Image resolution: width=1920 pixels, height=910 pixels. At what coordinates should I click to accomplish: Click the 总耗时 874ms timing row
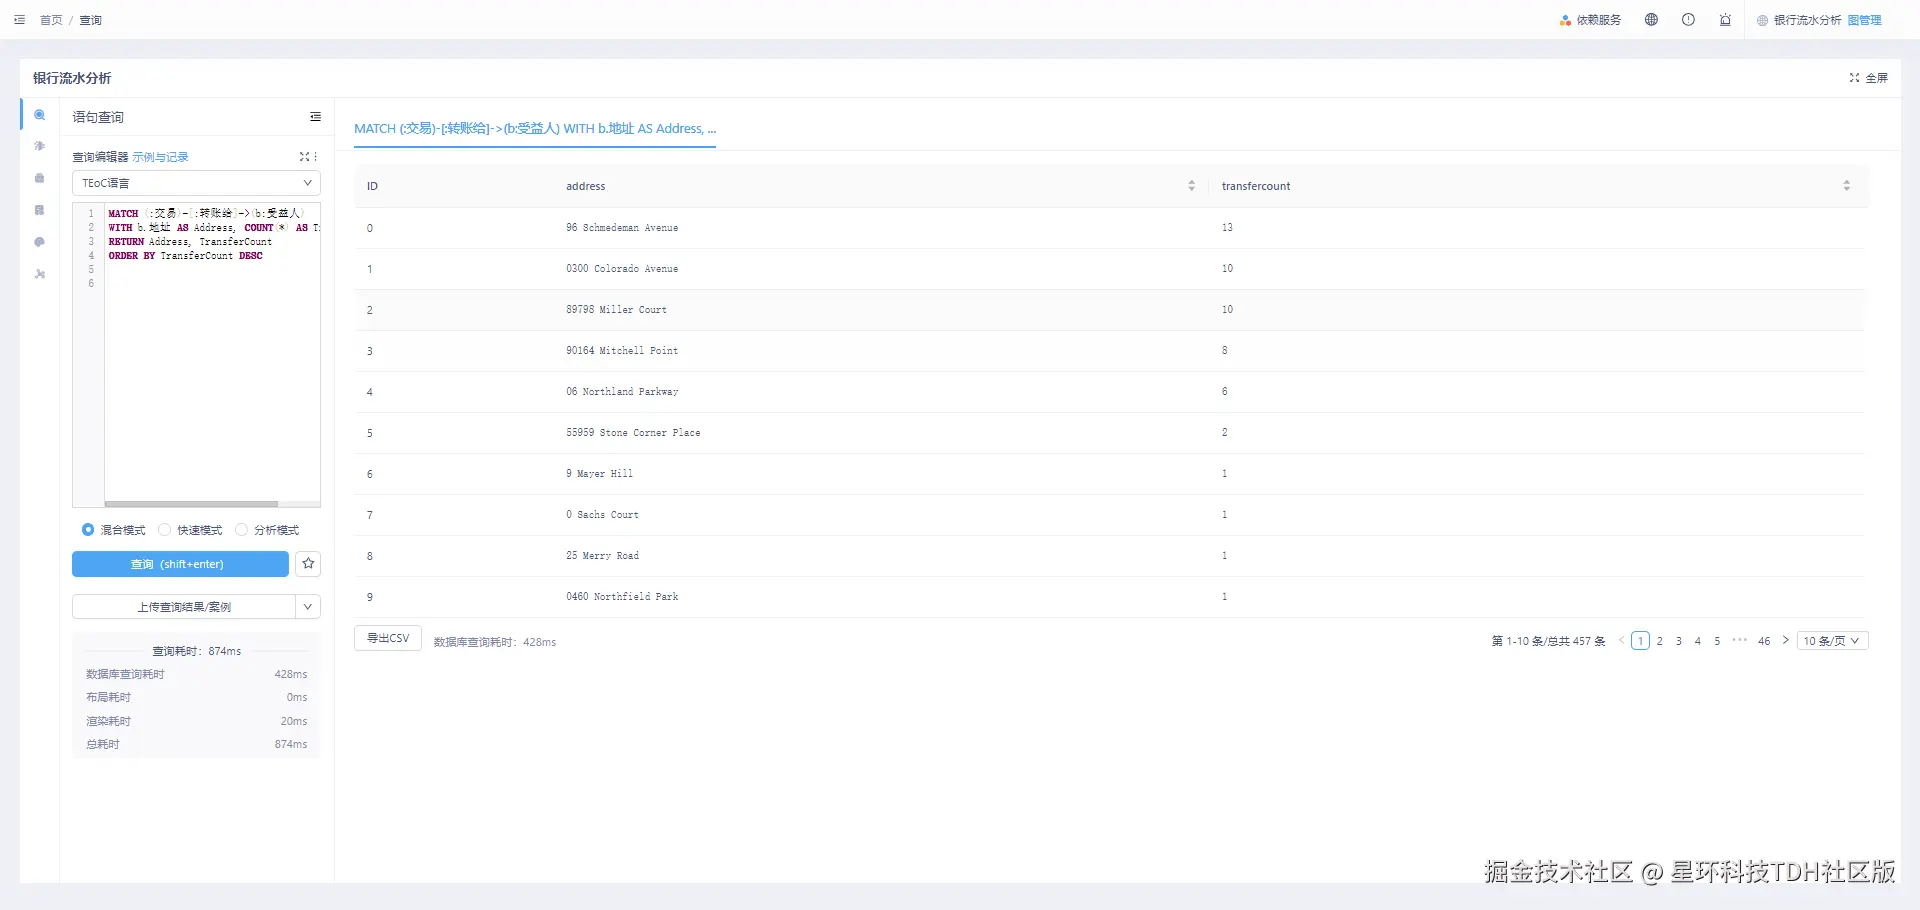(x=196, y=744)
